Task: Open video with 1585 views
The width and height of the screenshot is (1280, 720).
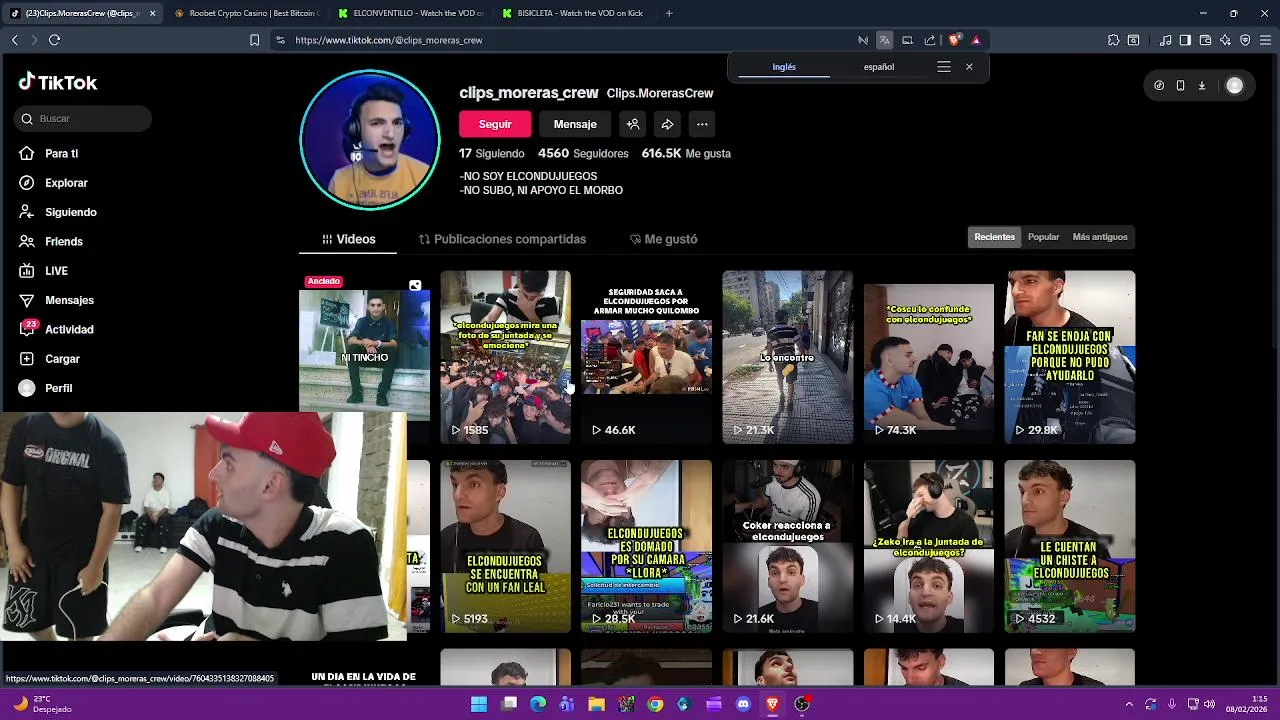Action: click(x=505, y=357)
